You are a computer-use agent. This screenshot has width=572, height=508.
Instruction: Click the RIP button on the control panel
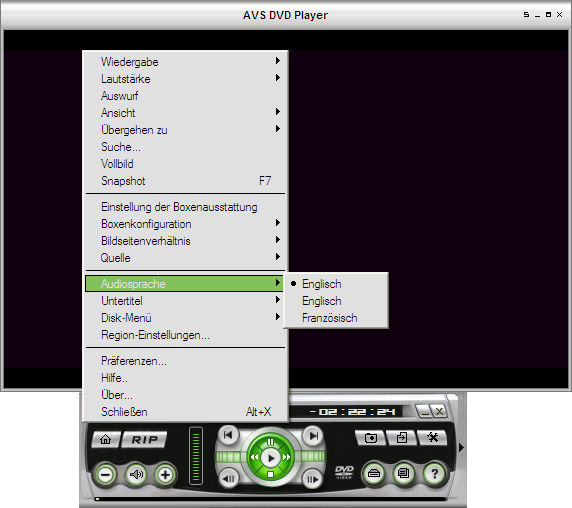tap(144, 439)
